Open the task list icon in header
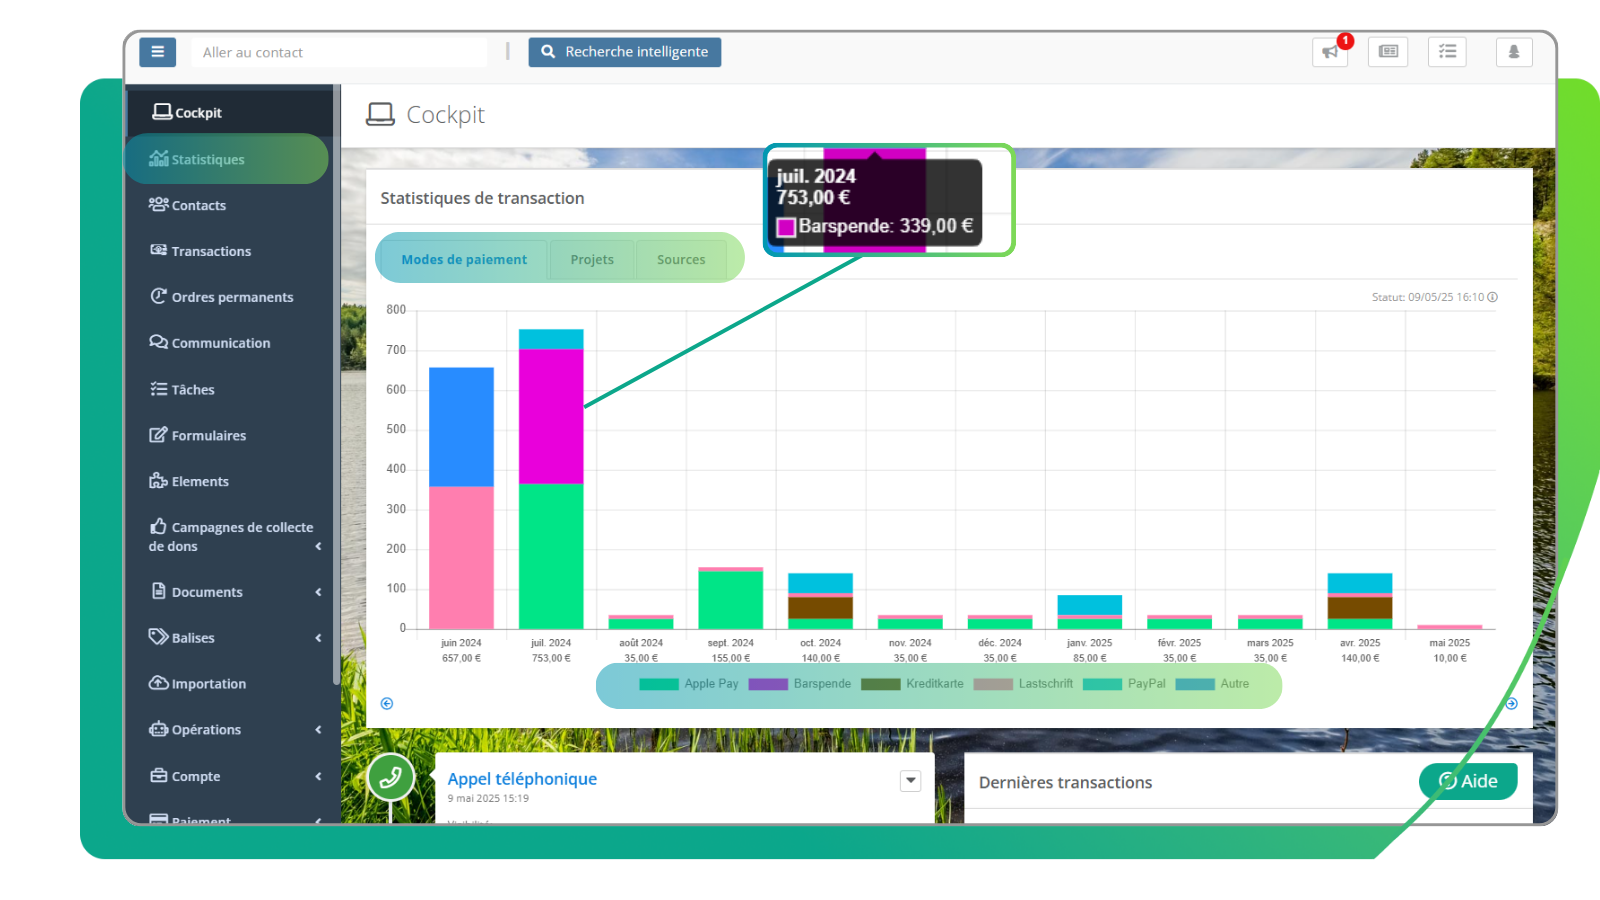The width and height of the screenshot is (1600, 900). click(x=1447, y=52)
